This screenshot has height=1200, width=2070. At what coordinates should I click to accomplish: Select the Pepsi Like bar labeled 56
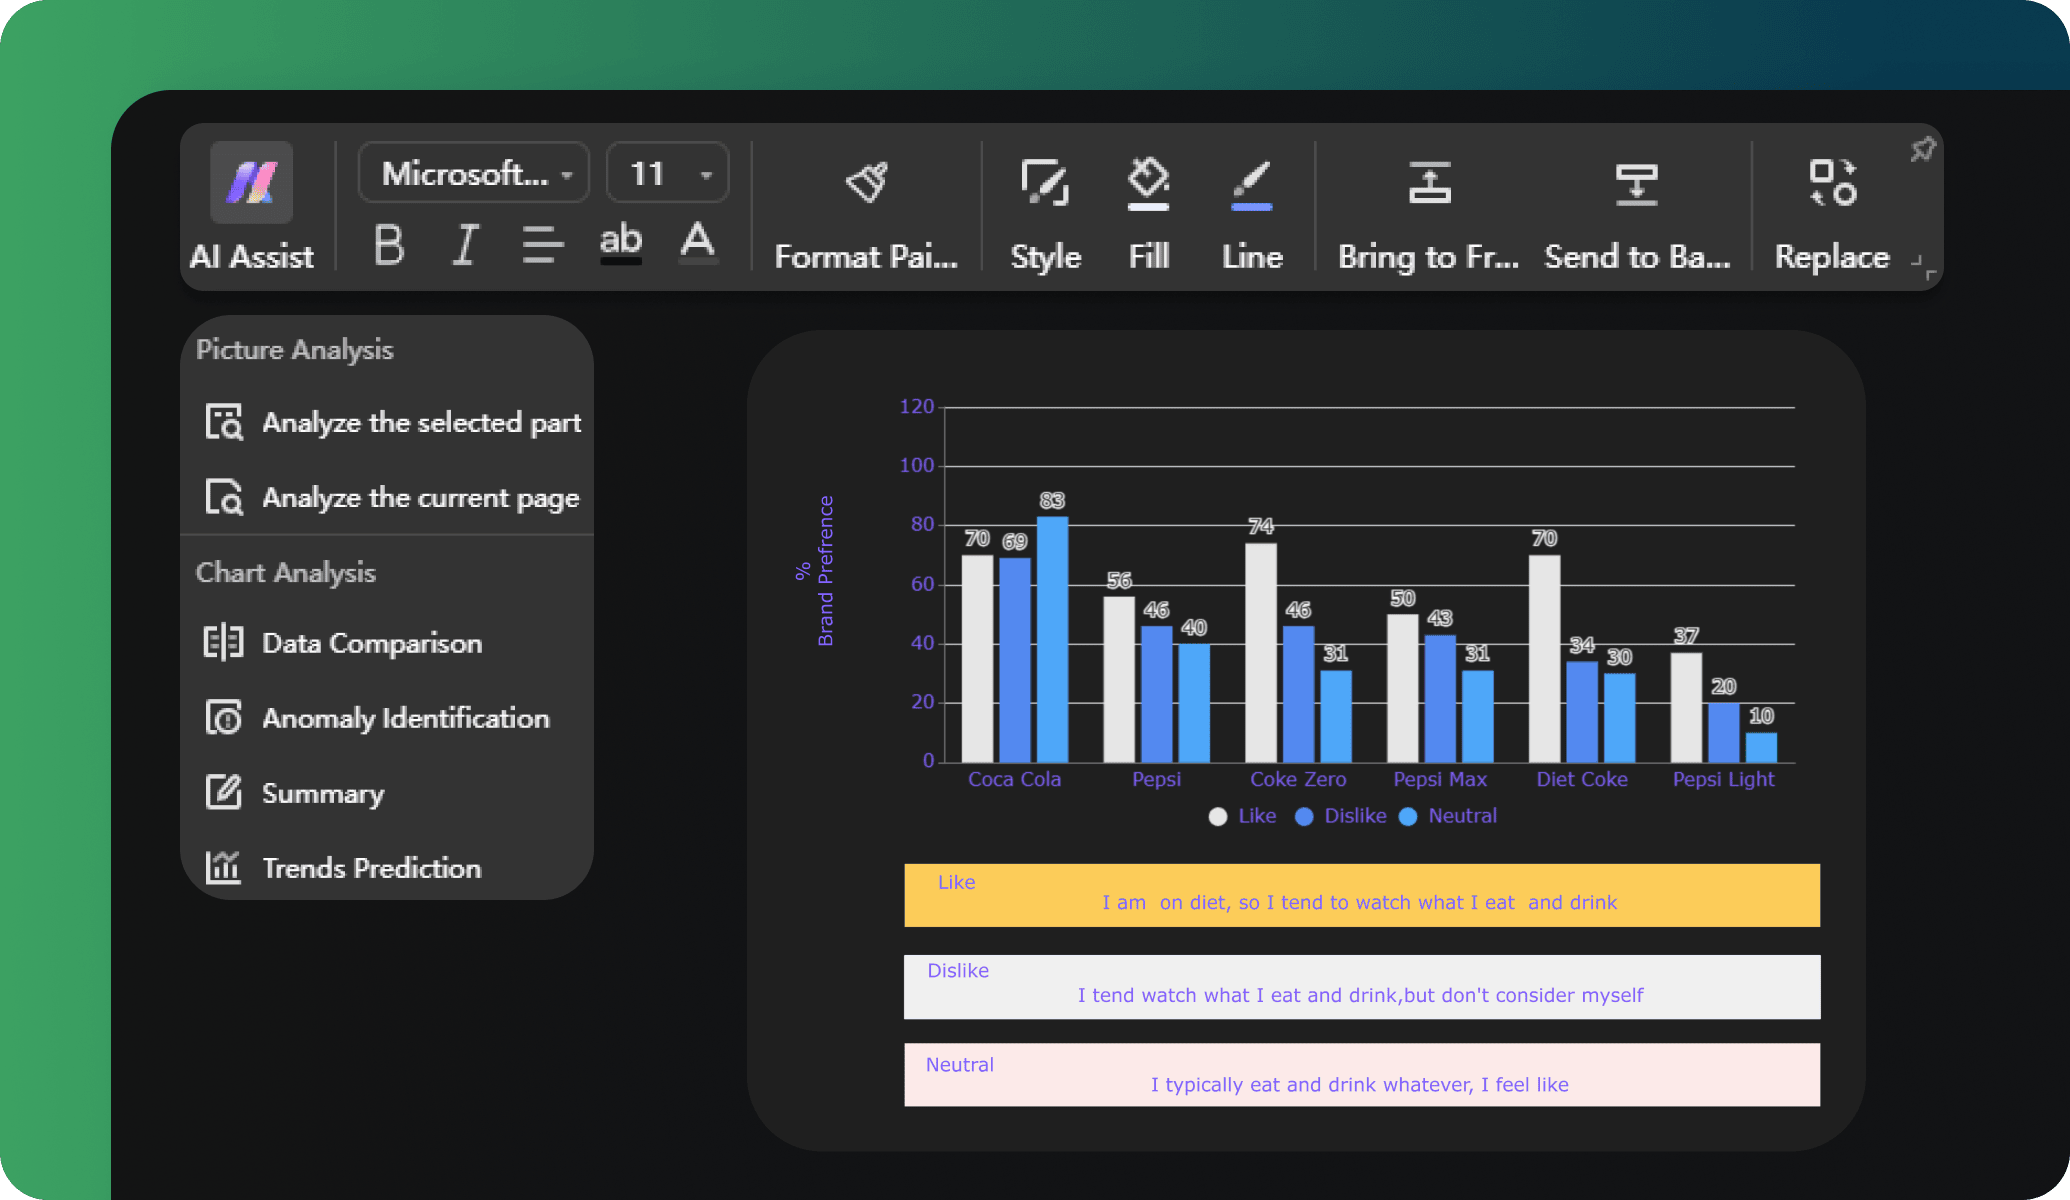tap(1119, 680)
